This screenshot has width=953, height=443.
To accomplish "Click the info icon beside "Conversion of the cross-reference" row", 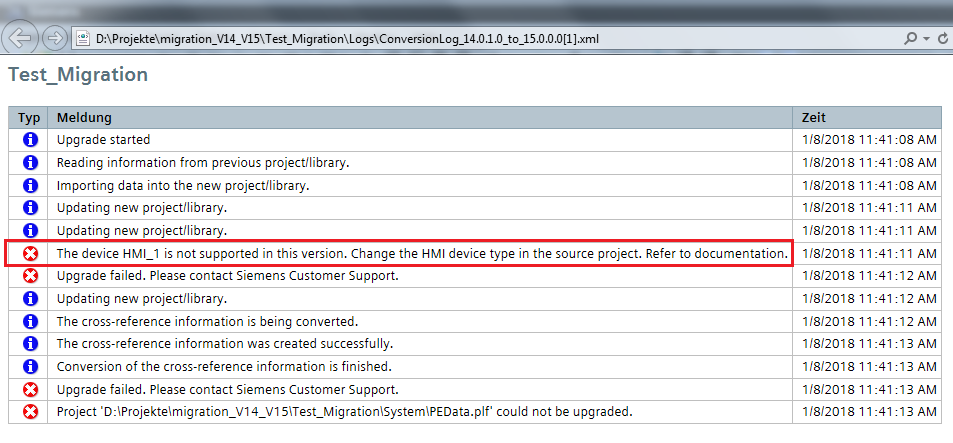I will coord(30,366).
